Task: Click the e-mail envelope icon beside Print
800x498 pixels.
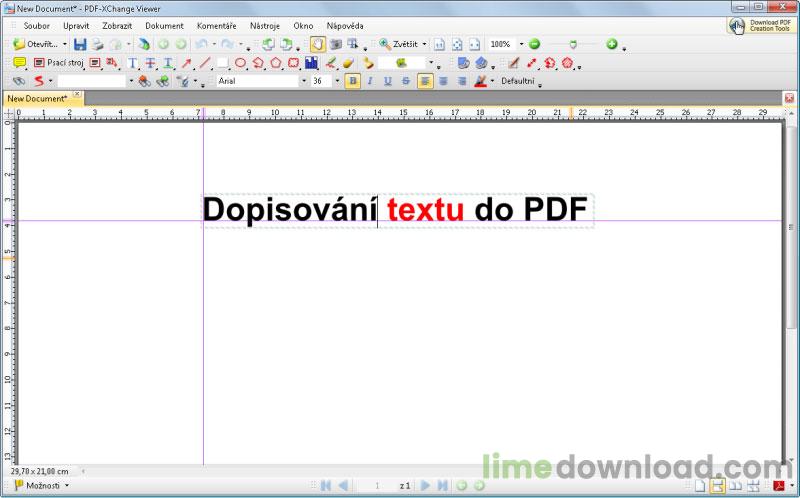Action: tap(117, 44)
